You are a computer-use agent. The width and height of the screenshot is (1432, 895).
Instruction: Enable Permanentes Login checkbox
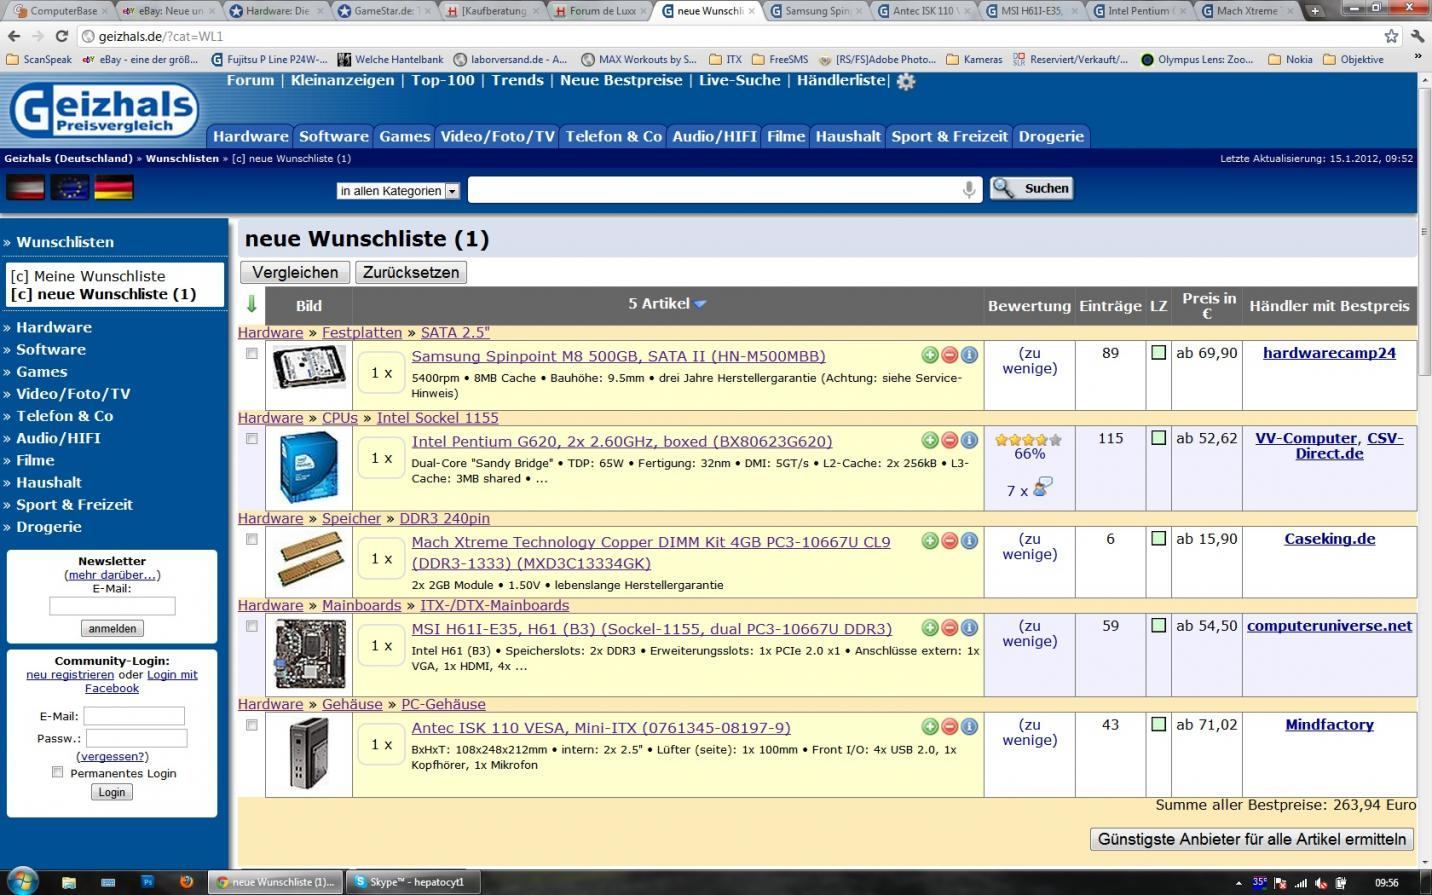coord(57,772)
